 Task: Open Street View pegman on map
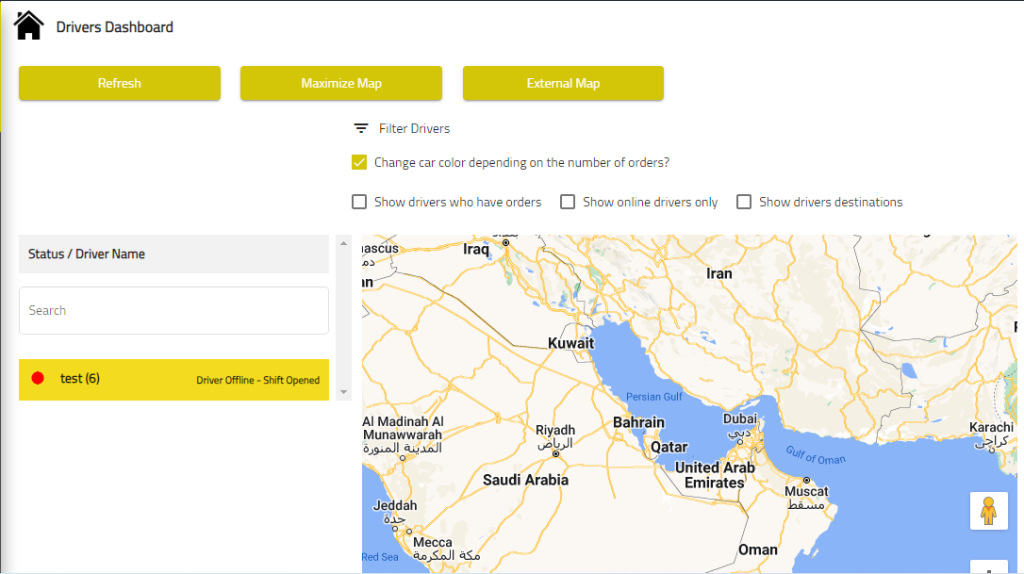[x=989, y=511]
